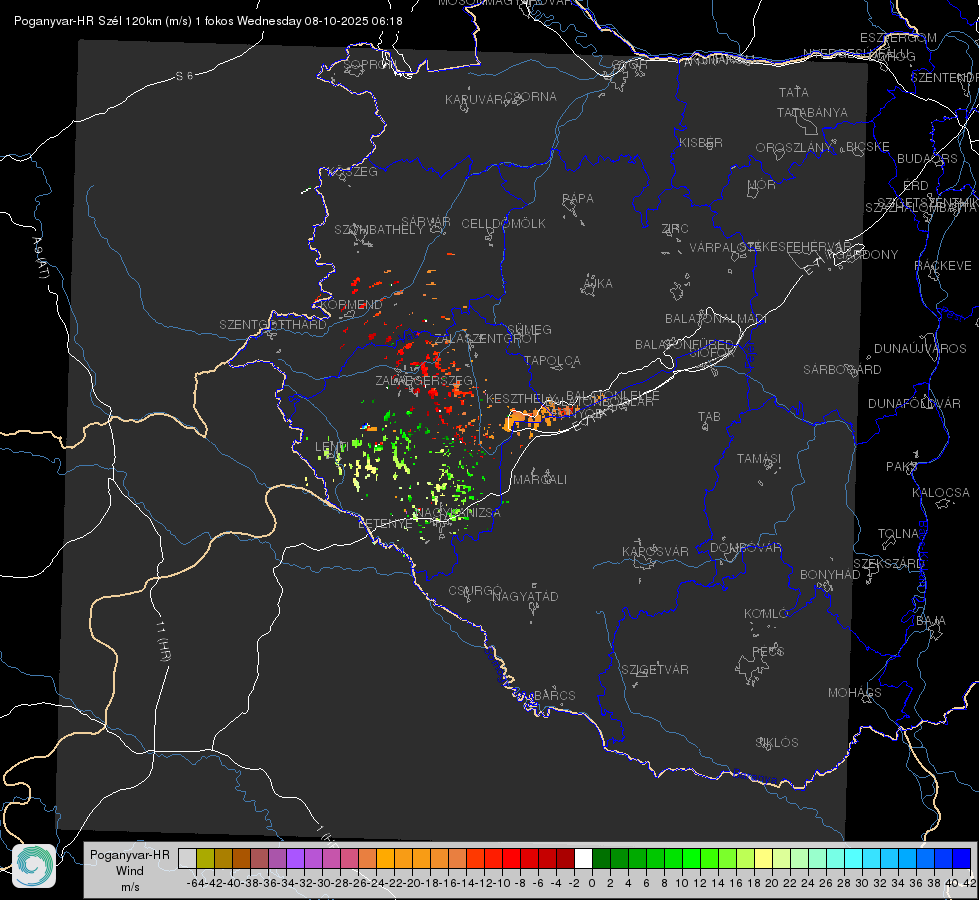Click the MOHACS city label
Viewport: 979px width, 900px height.
(x=854, y=693)
